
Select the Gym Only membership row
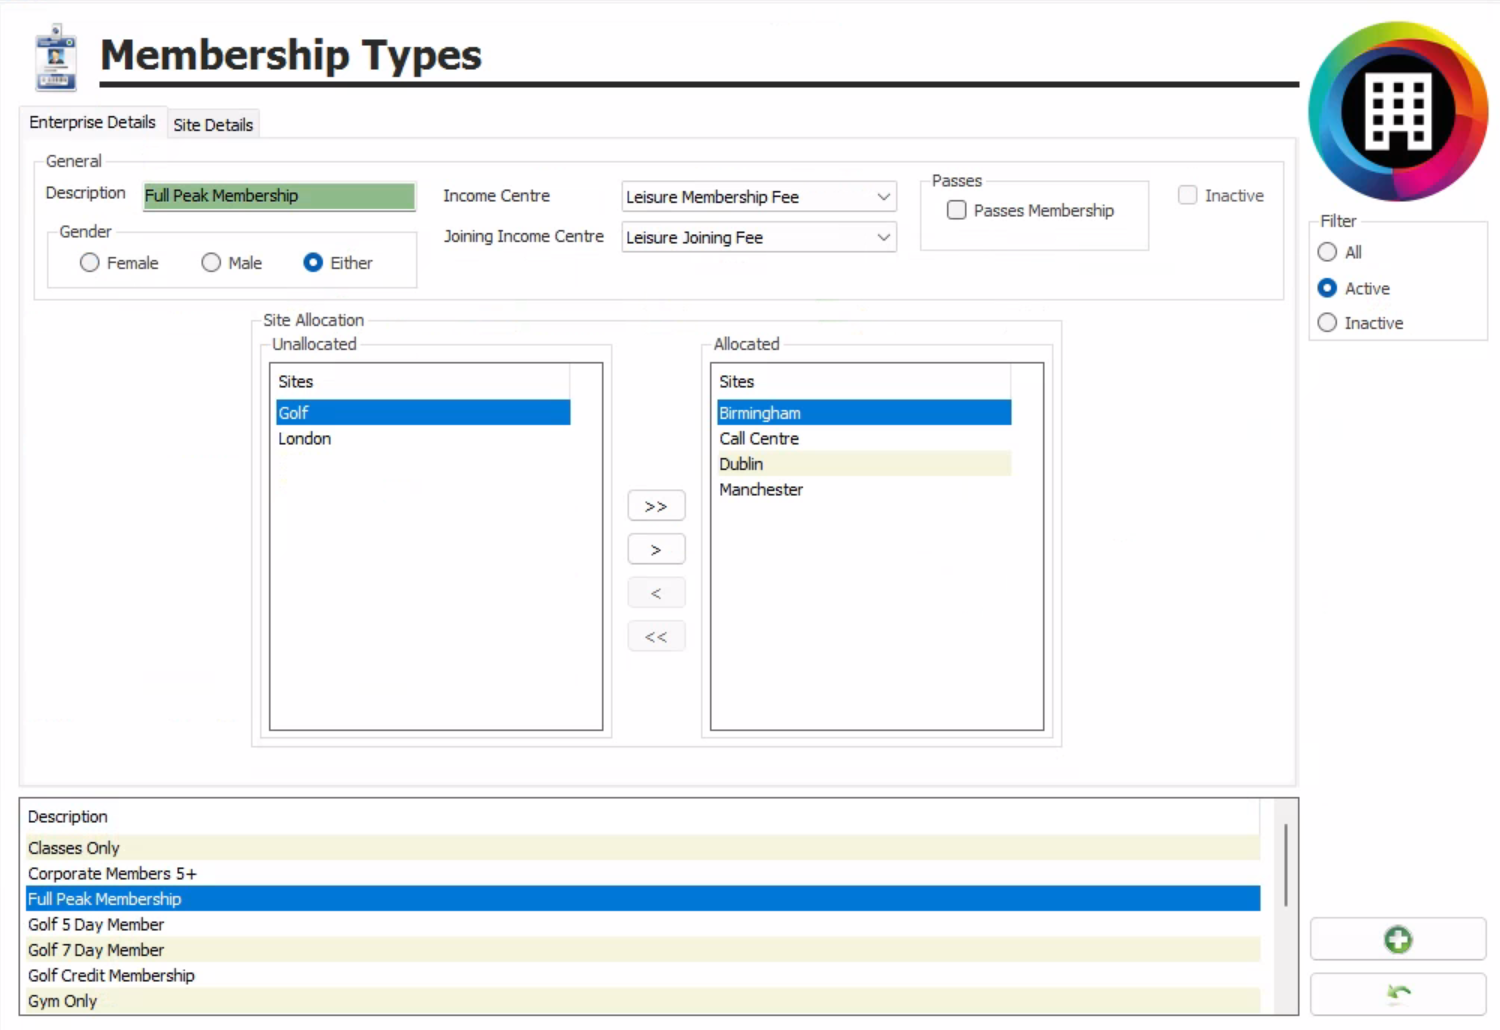pos(642,1001)
